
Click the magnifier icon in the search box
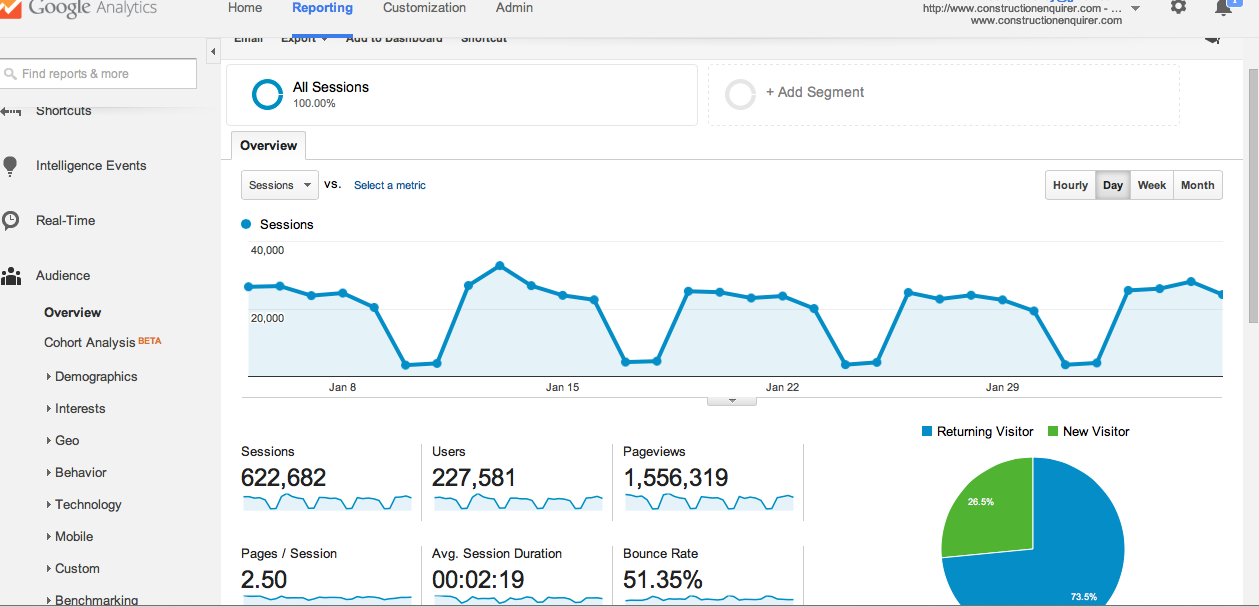click(11, 74)
